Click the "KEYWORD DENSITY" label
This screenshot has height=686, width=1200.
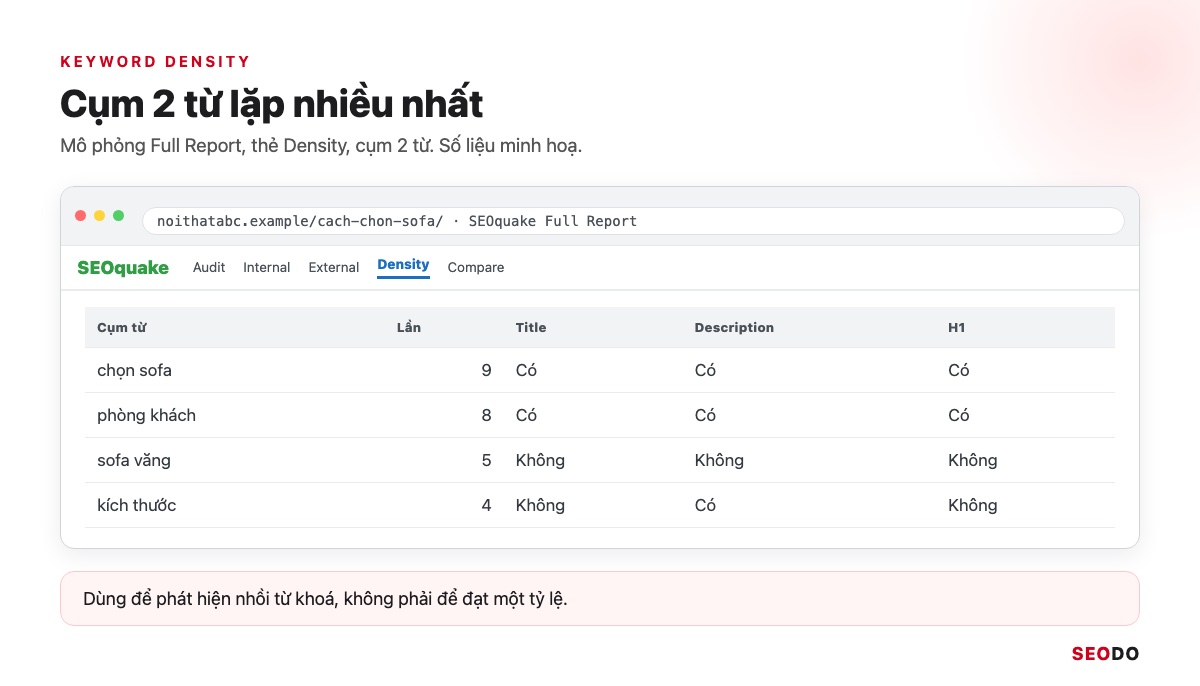pos(155,61)
